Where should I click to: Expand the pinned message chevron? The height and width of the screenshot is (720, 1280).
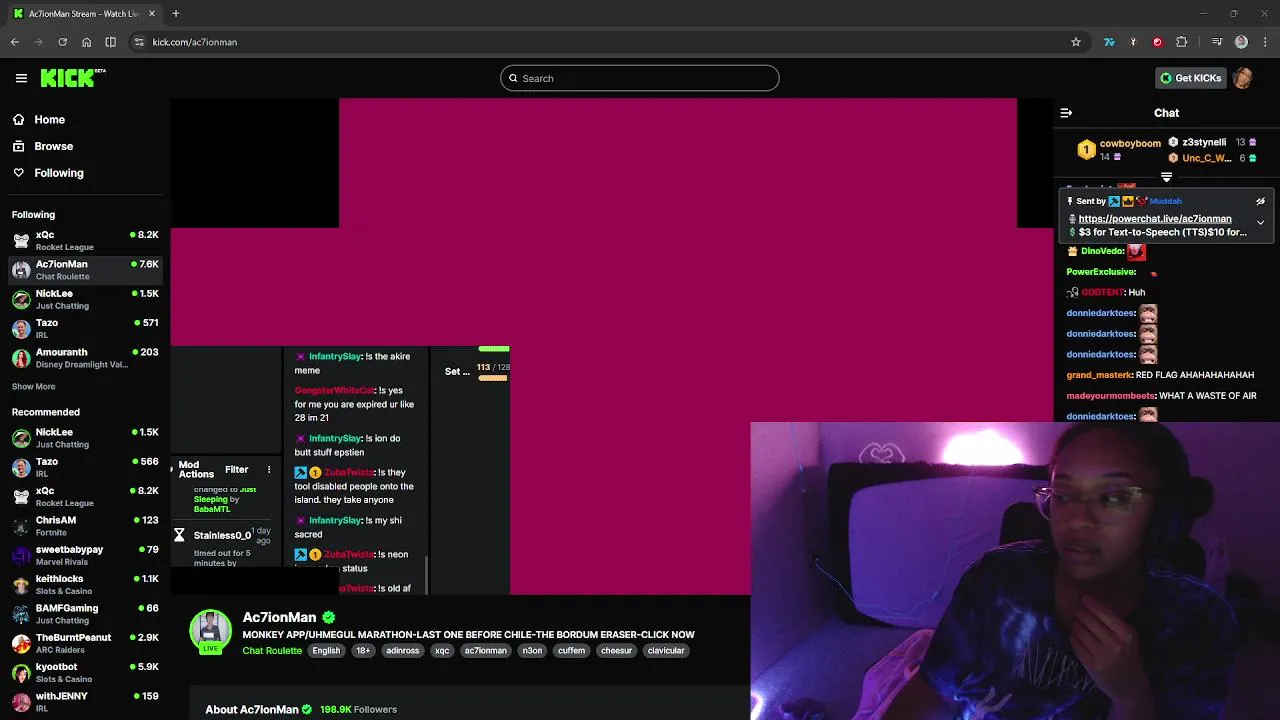pyautogui.click(x=1260, y=223)
